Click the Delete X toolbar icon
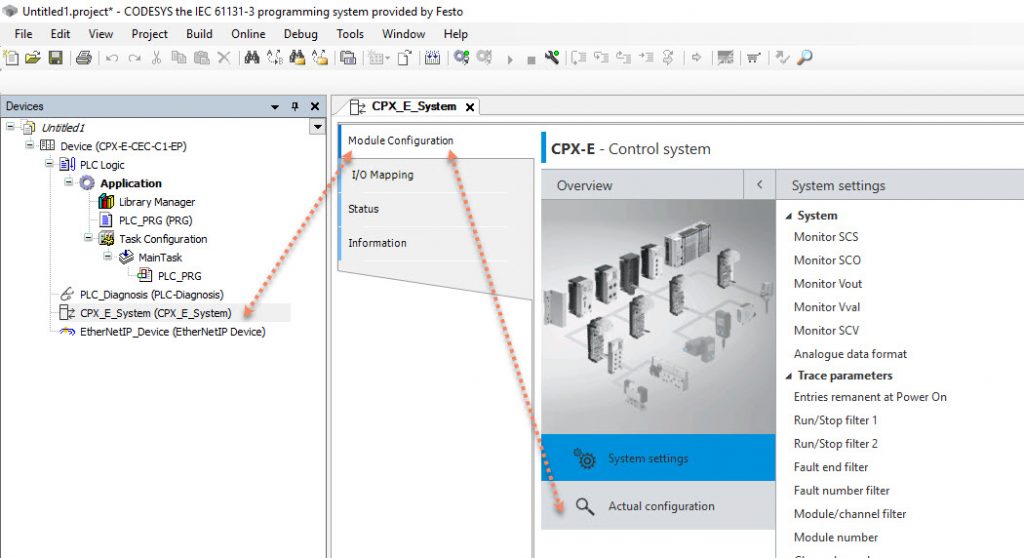Screen dimensions: 1024x558 224,58
